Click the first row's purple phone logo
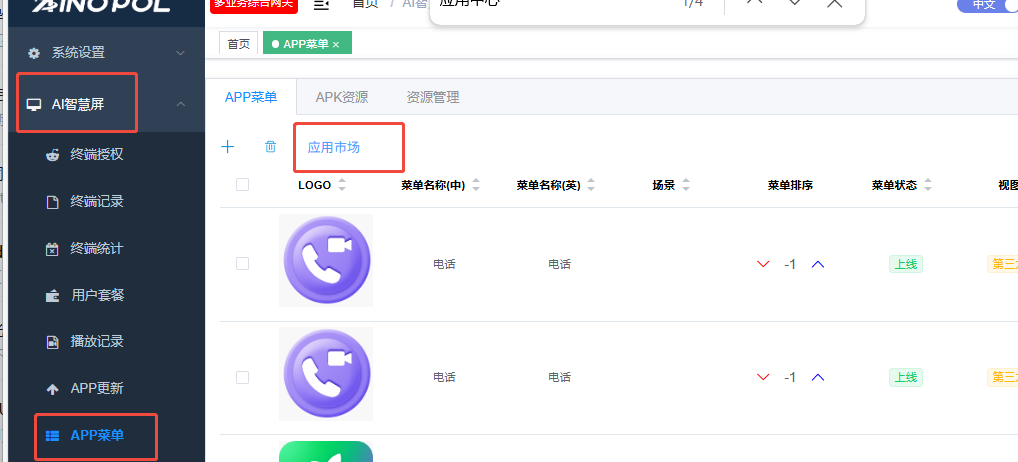Viewport: 1018px width, 462px height. coord(326,261)
